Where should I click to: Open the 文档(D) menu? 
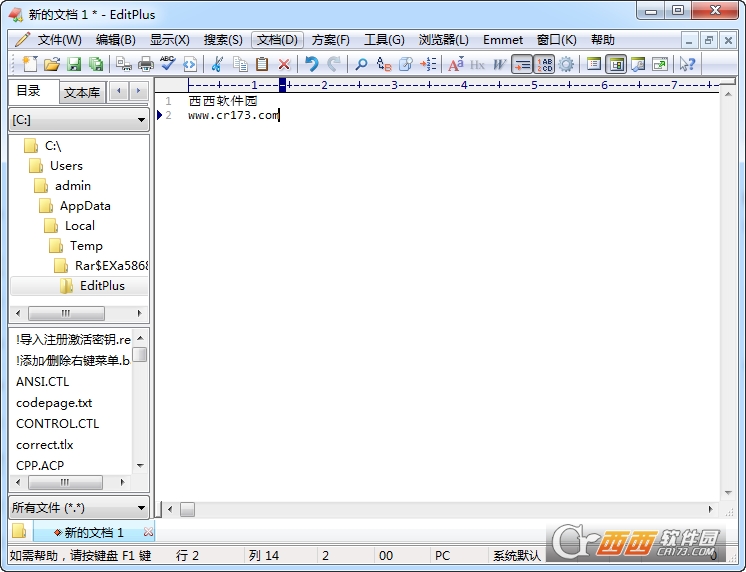tap(276, 40)
